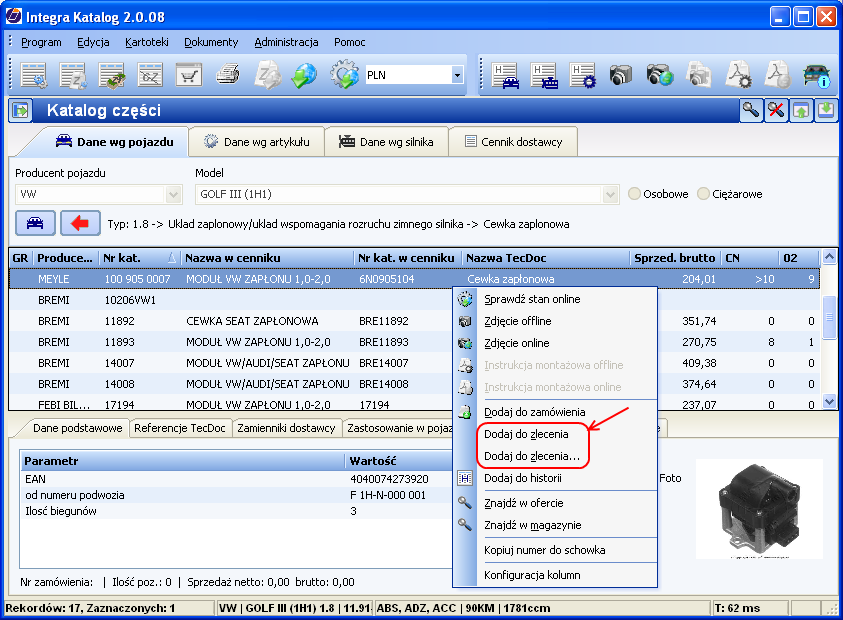The width and height of the screenshot is (843, 620).
Task: Choose Zdjęcie offline menu entry
Action: [x=555, y=321]
